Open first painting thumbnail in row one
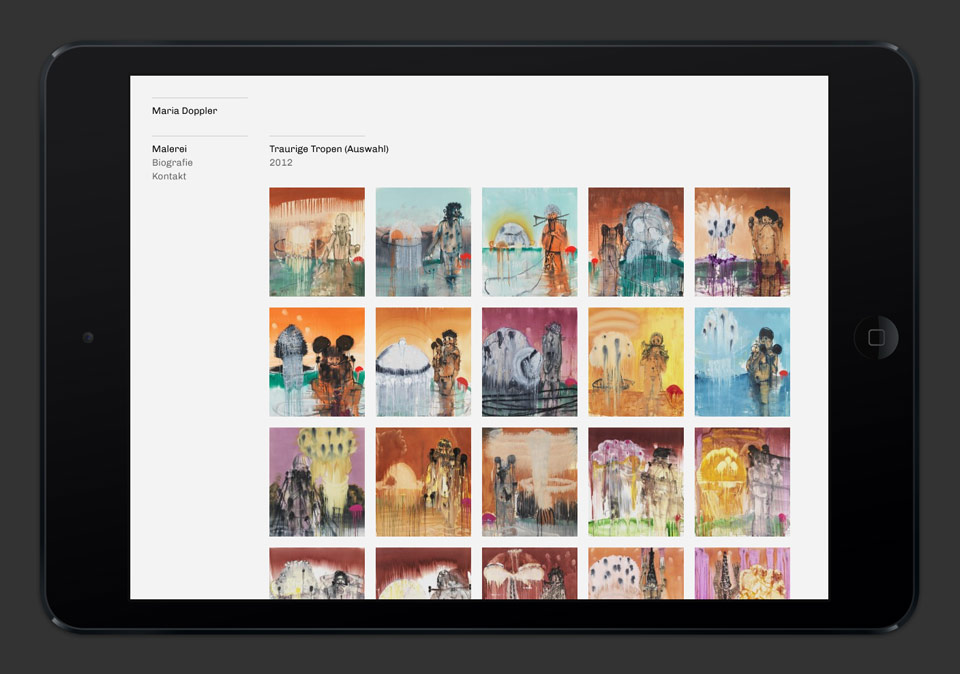960x674 pixels. tap(317, 242)
